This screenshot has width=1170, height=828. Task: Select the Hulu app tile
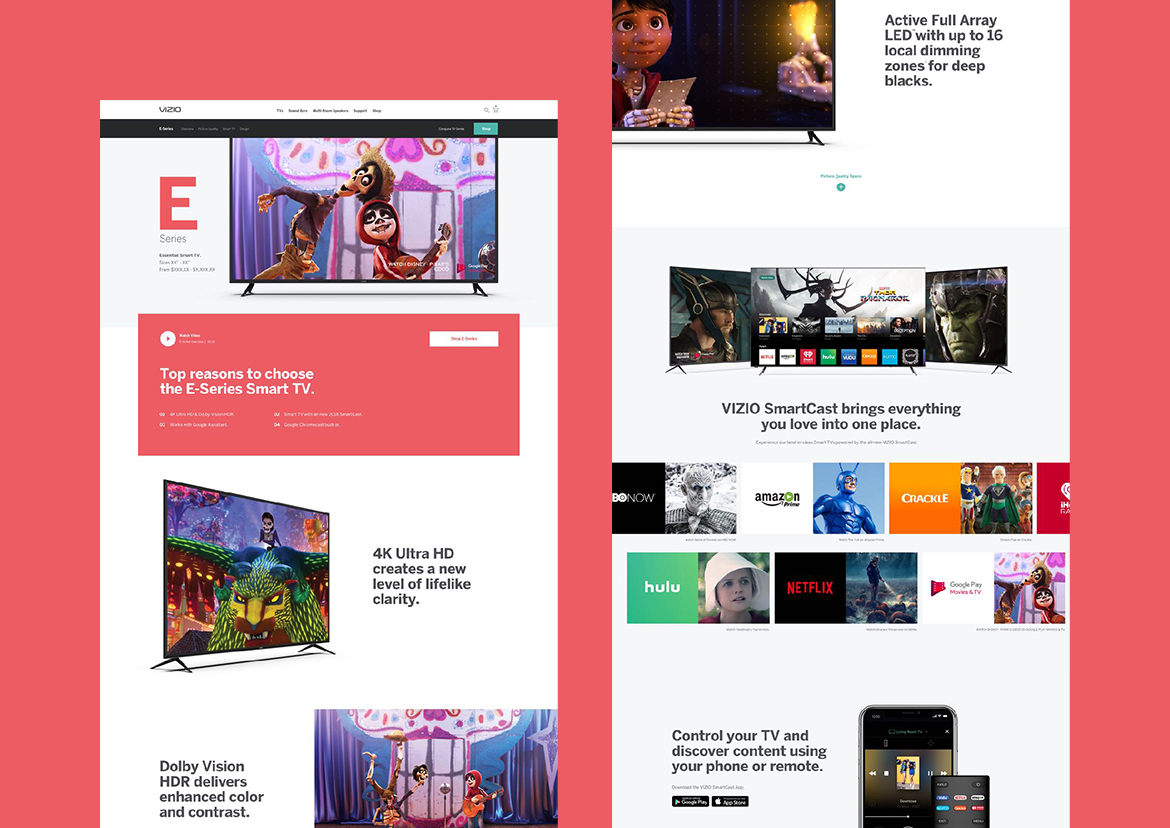662,588
